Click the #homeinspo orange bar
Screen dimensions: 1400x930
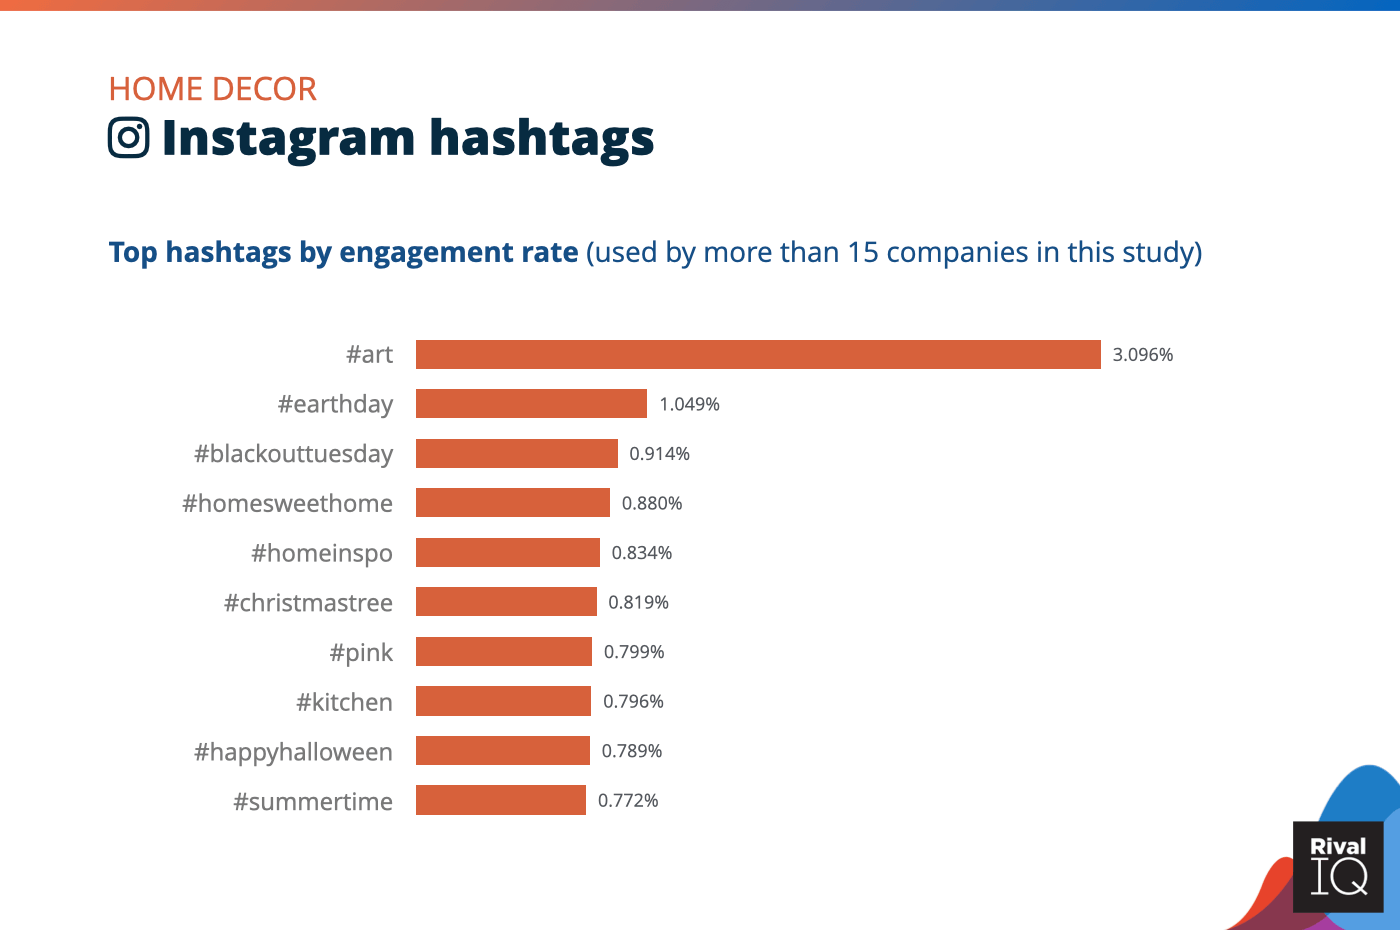tap(507, 553)
